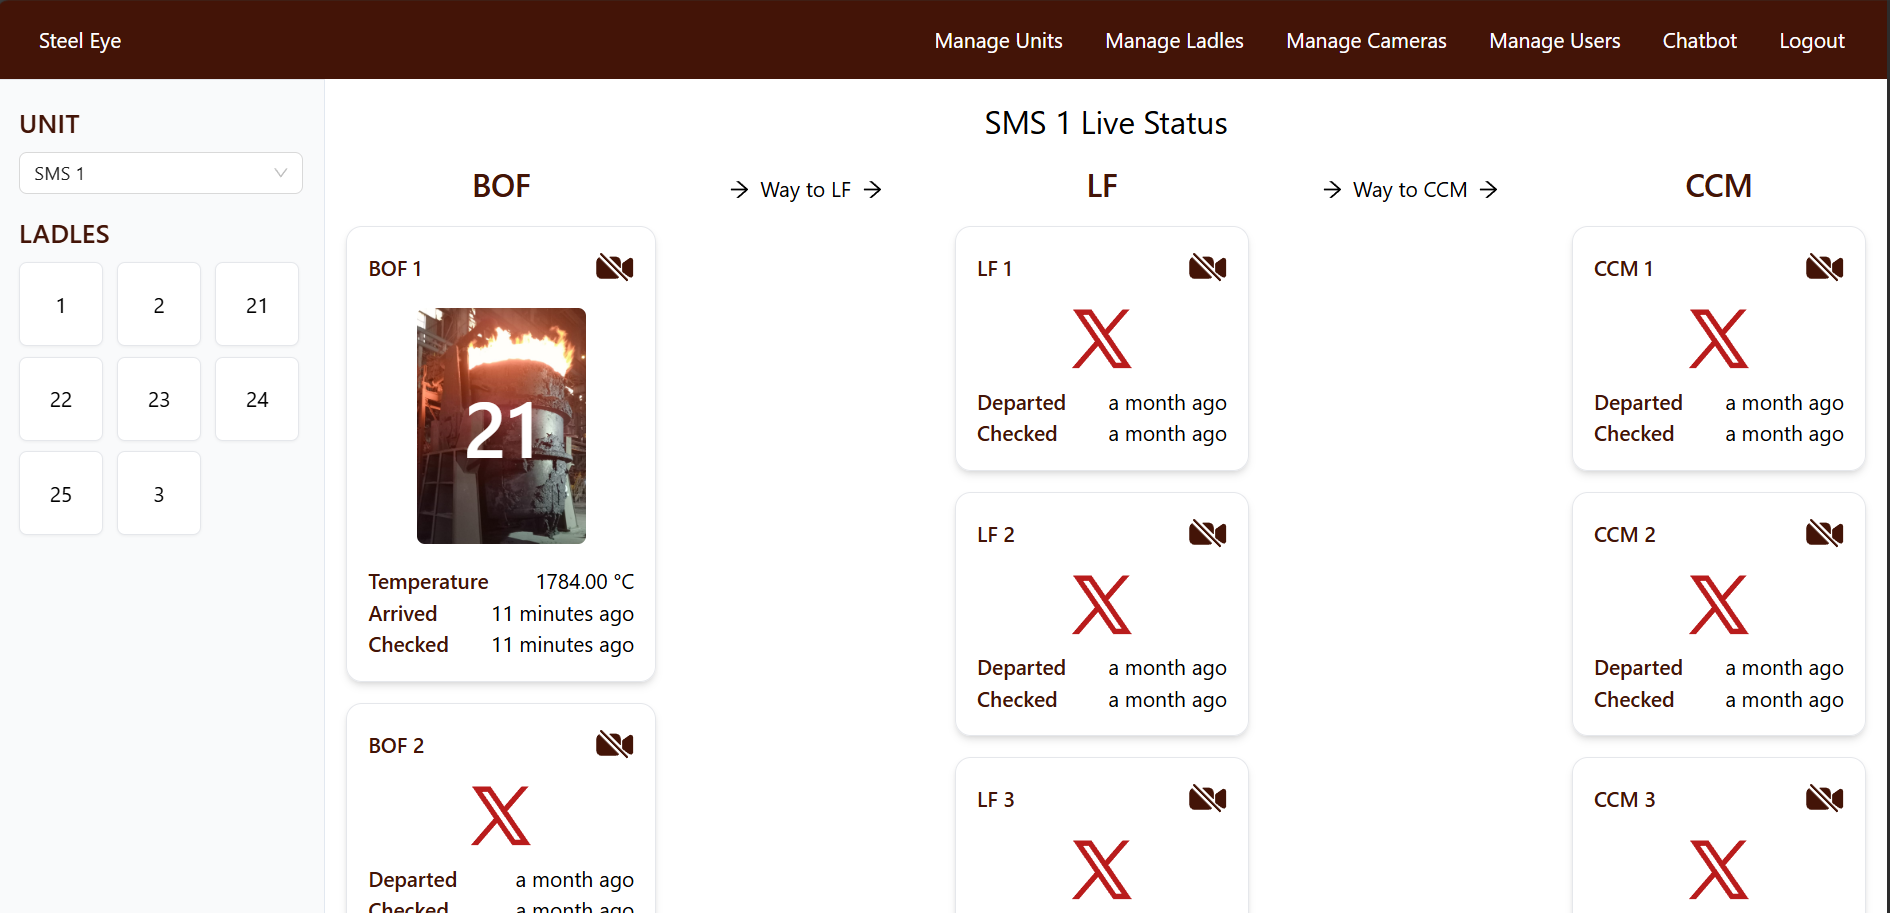1890x913 pixels.
Task: Click the red X icon in LF 1
Action: click(1101, 339)
